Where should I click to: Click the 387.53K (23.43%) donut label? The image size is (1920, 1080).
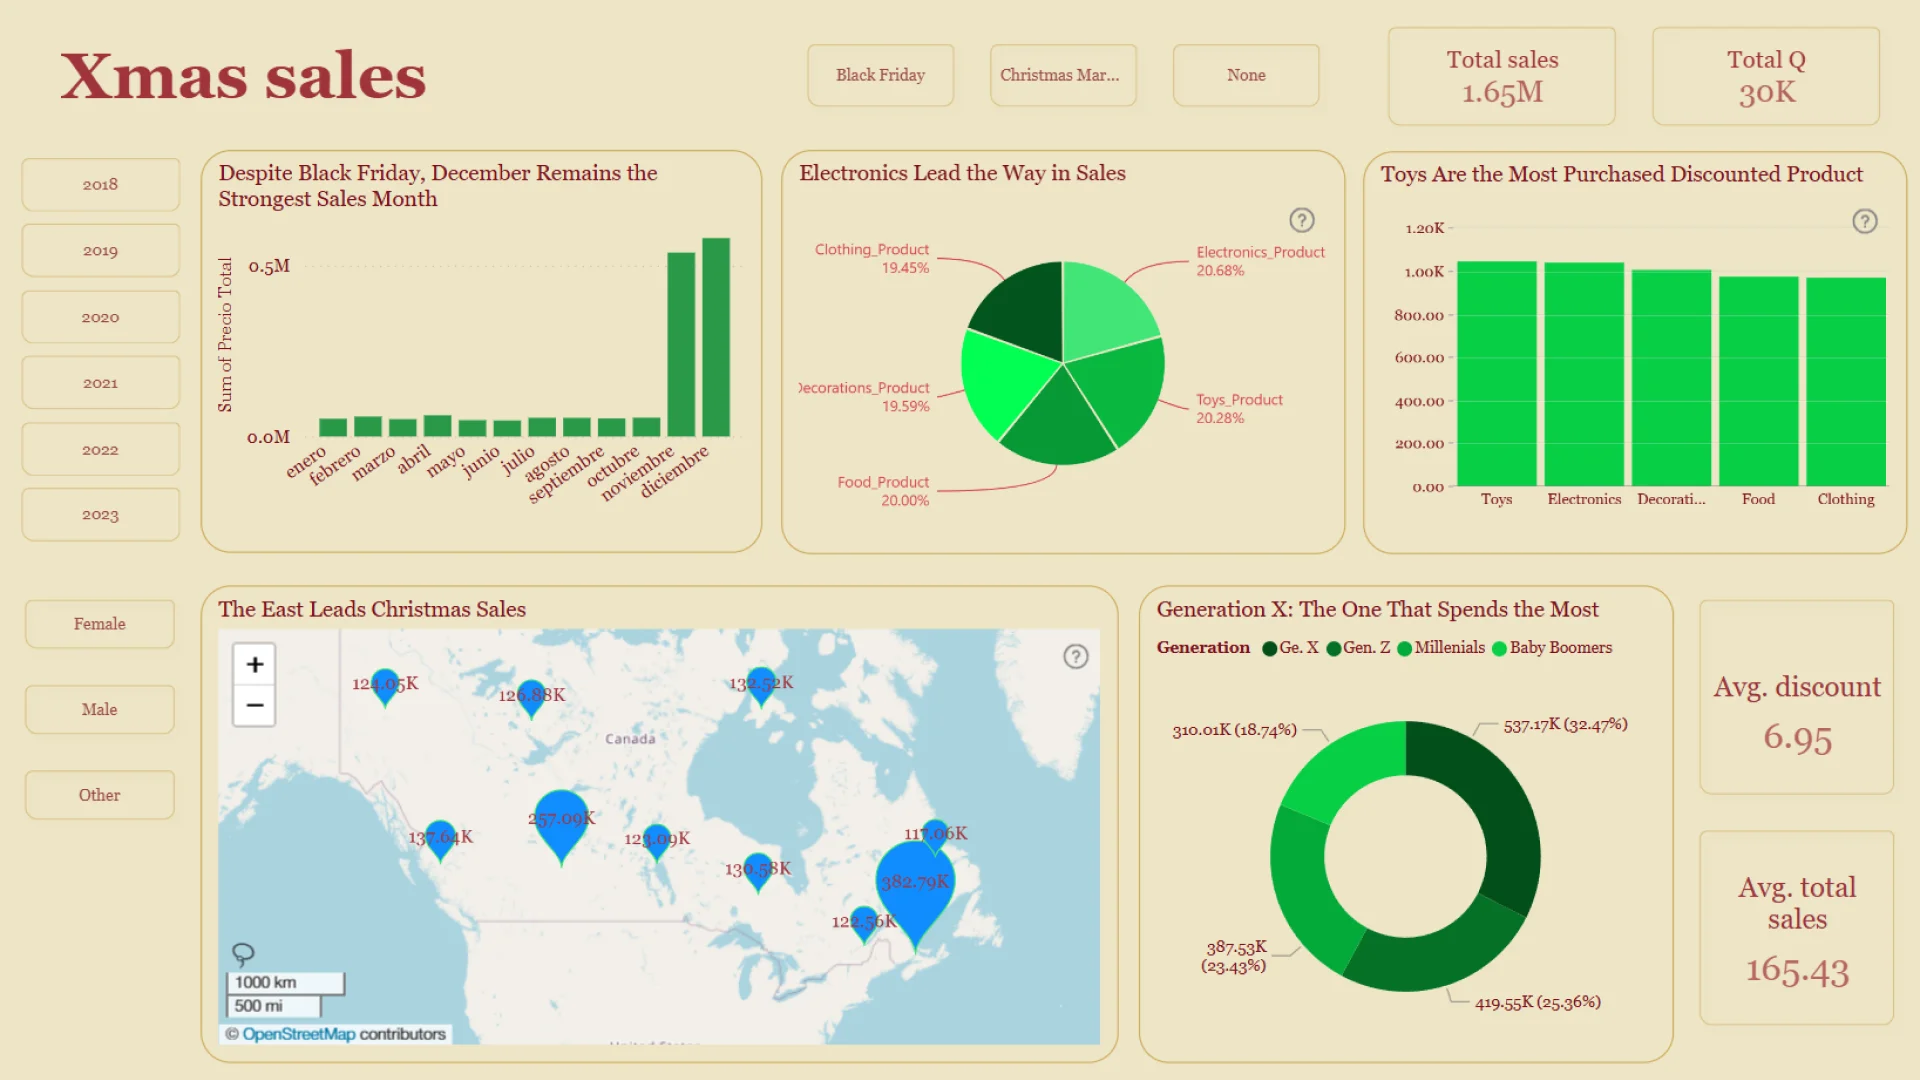click(x=1234, y=956)
